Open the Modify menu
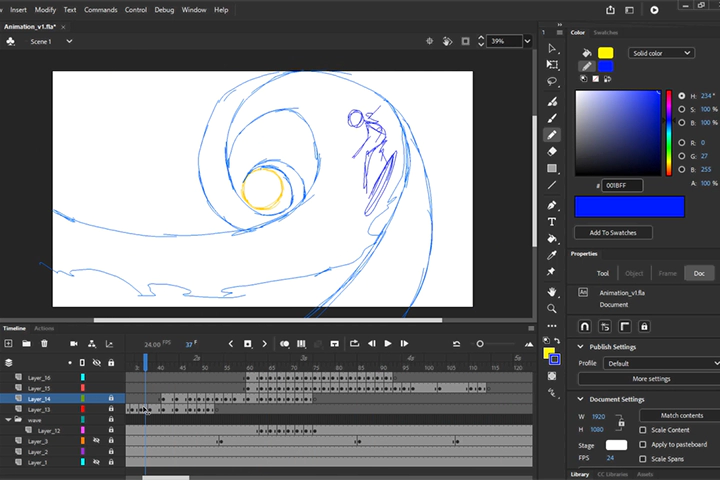Screen dimensions: 720x480 (45, 10)
